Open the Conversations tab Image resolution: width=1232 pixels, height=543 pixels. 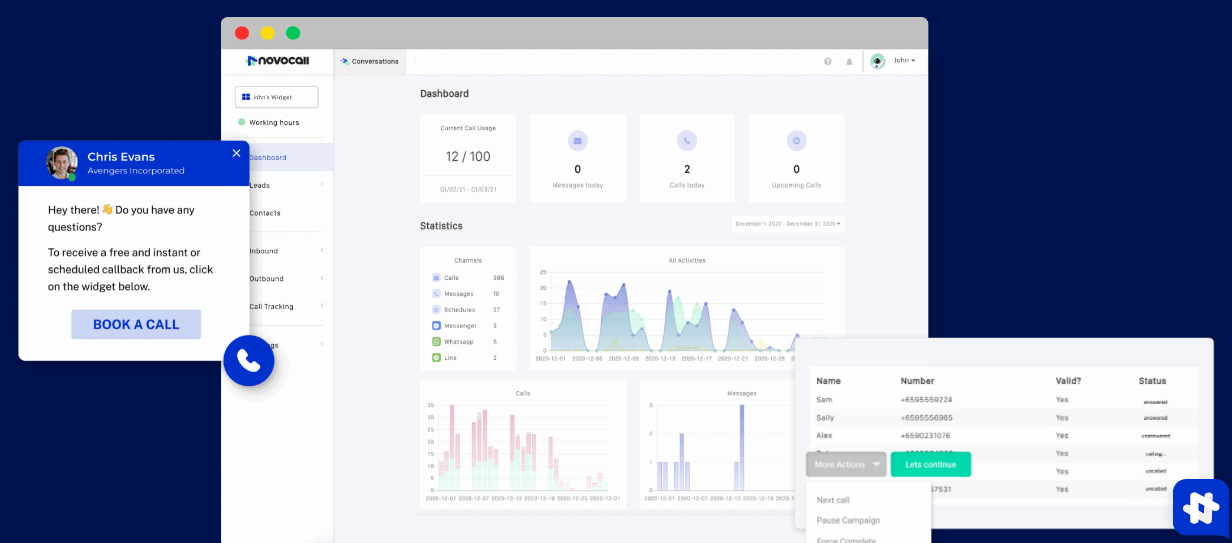tap(370, 61)
